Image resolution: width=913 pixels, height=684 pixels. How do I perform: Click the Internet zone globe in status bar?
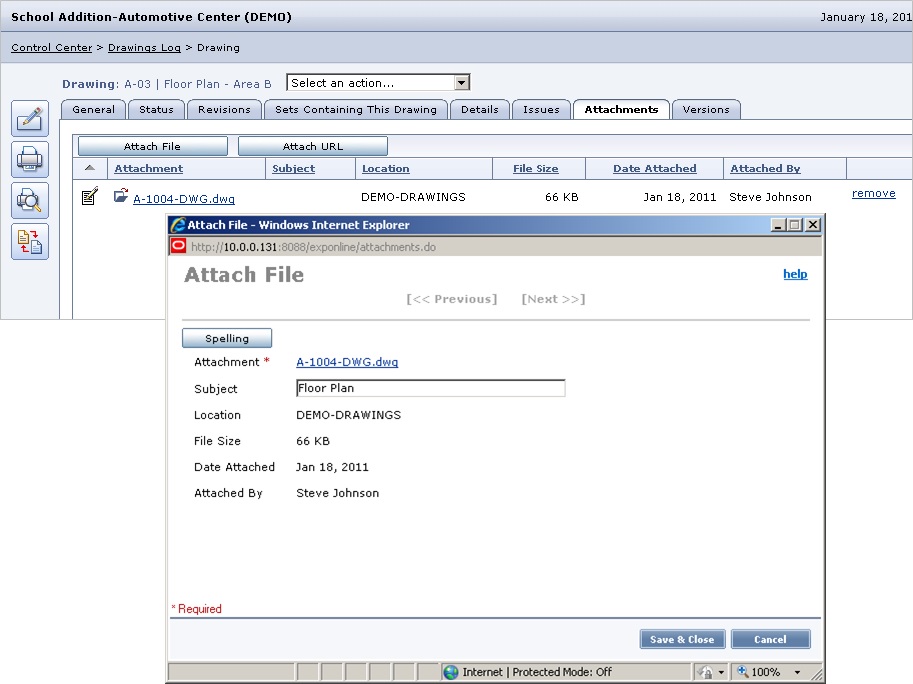(x=451, y=672)
